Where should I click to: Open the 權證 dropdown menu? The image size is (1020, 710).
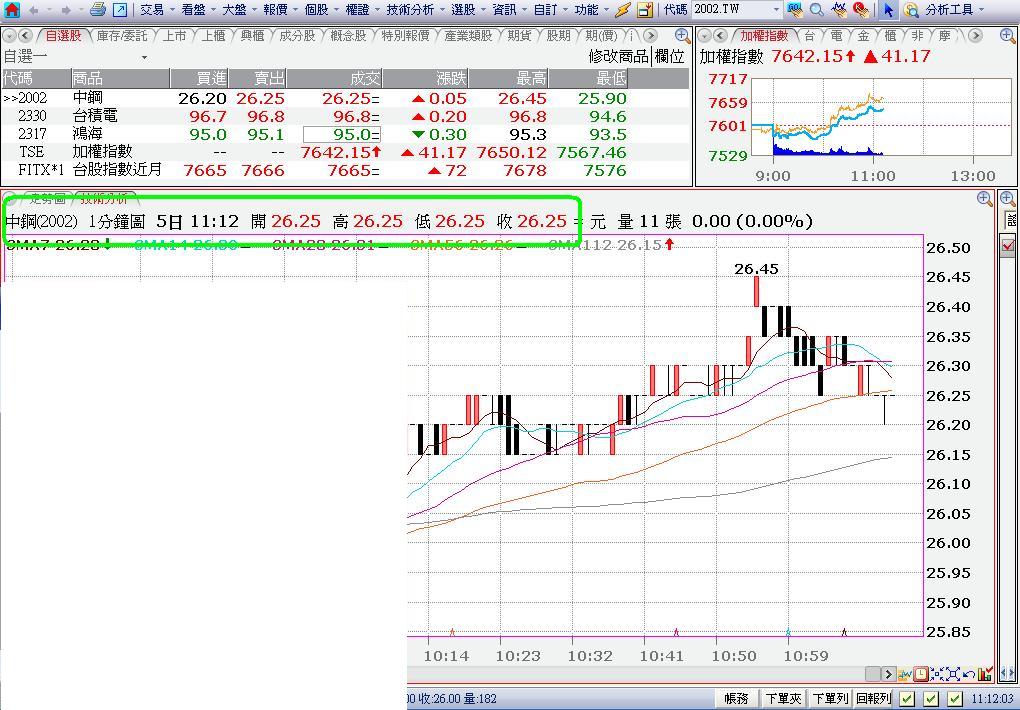pyautogui.click(x=362, y=10)
